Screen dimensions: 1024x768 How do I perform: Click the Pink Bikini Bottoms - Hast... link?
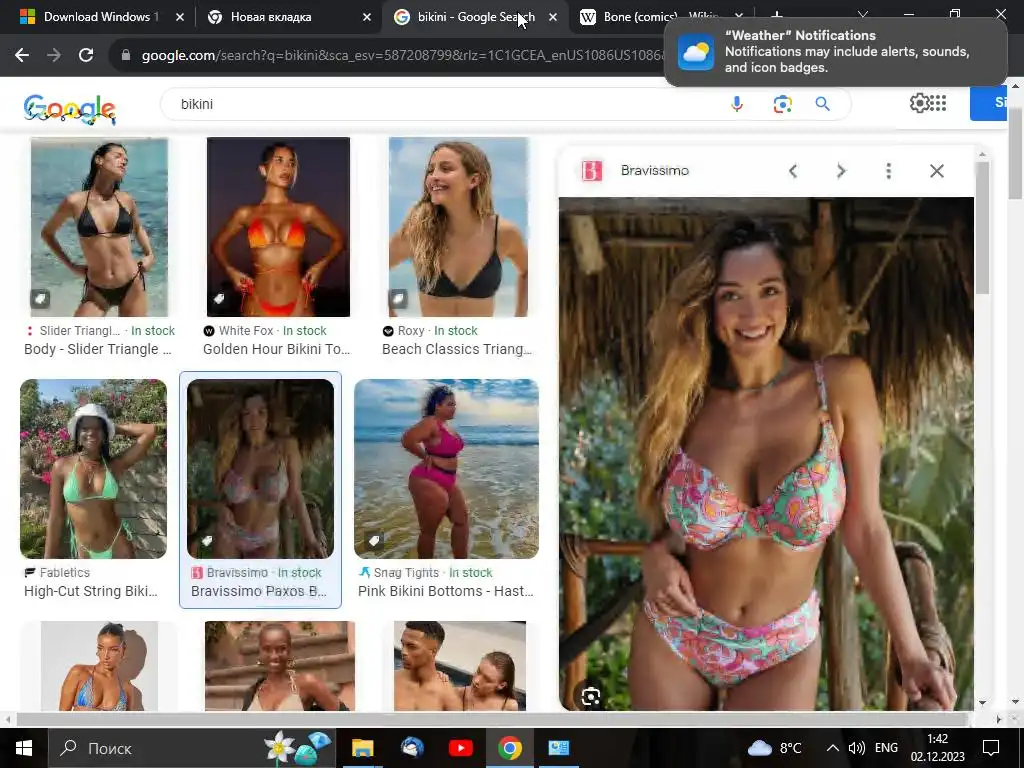tap(446, 592)
